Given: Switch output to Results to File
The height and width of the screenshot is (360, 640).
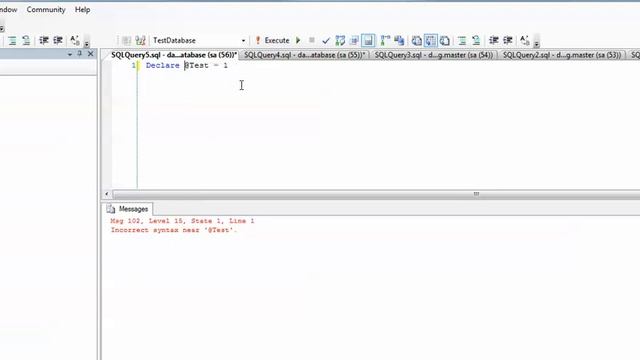Looking at the screenshot, I should click(445, 40).
